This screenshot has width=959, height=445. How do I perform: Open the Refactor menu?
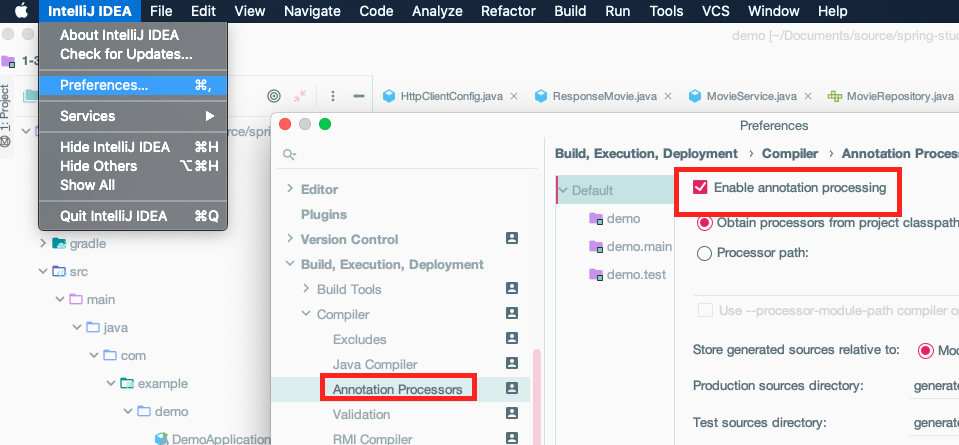(508, 11)
